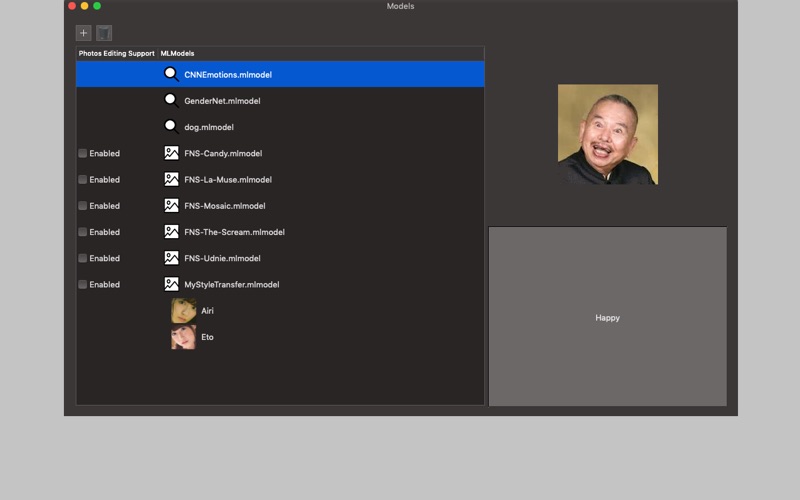Toggle Enabled checkbox in FNS-Udnie row
800x500 pixels.
coord(83,258)
